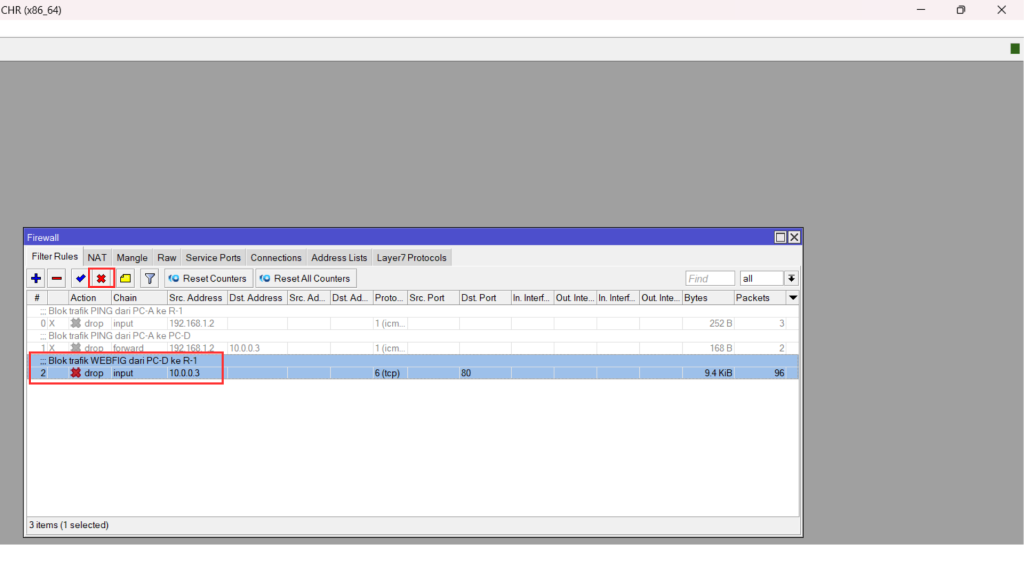The width and height of the screenshot is (1024, 576).
Task: Click the red X Disable rule icon
Action: (101, 279)
